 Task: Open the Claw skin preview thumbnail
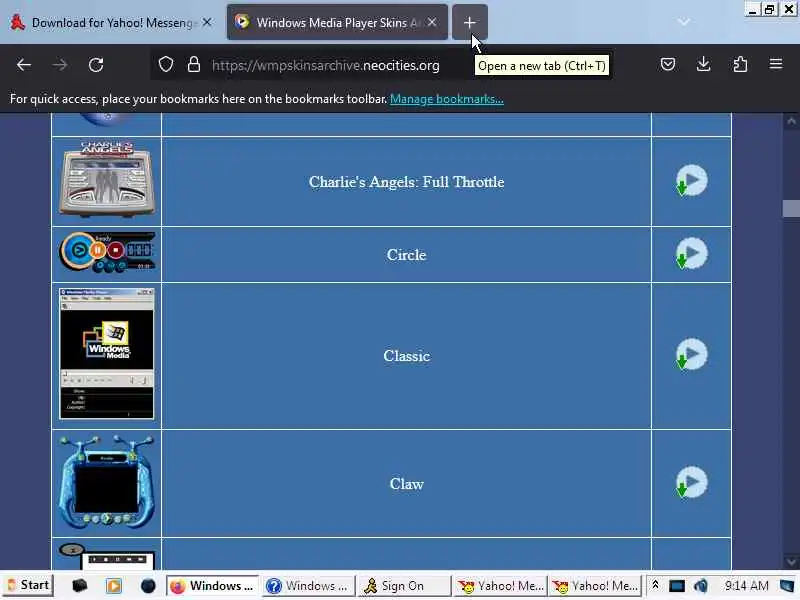click(x=107, y=482)
